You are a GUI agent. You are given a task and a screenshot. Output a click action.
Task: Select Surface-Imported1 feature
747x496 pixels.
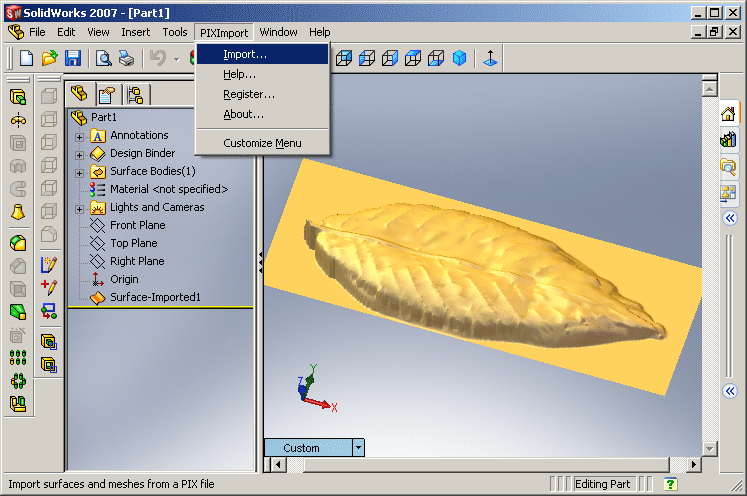point(155,297)
